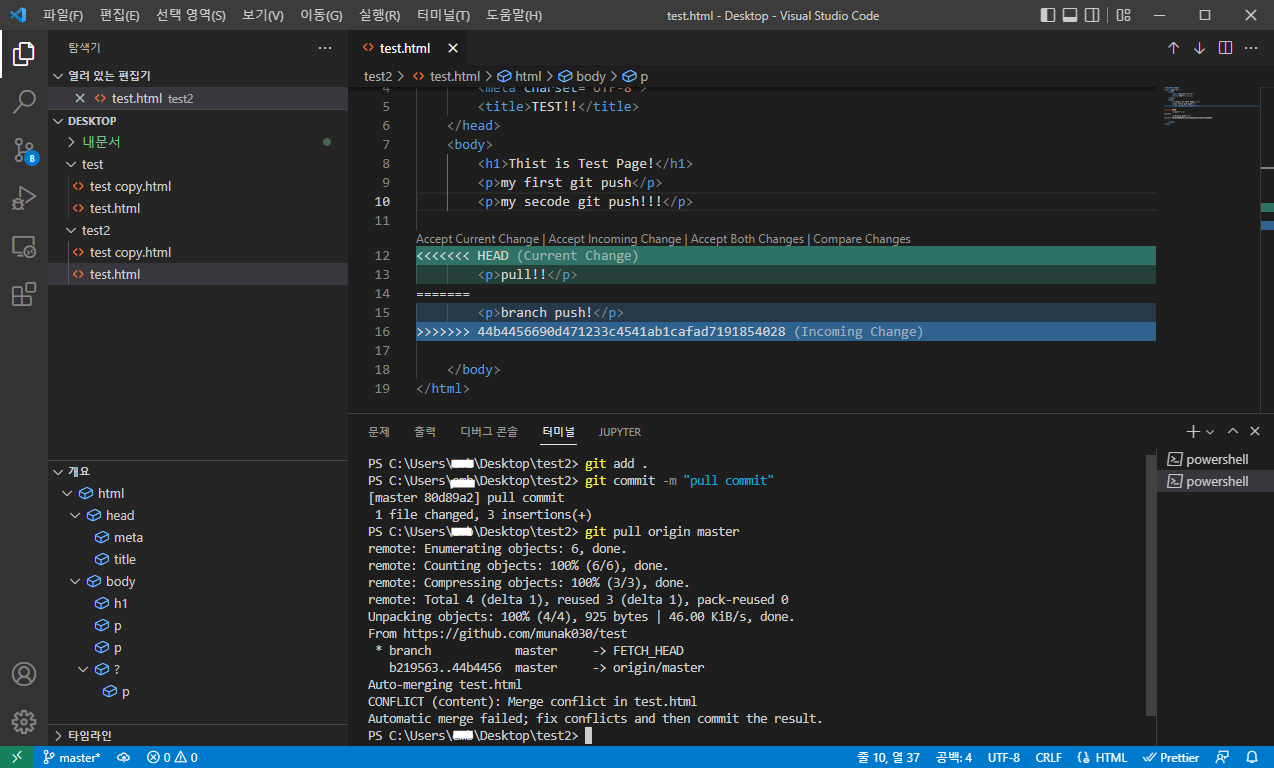1274x768 pixels.
Task: Click Compare Changes link
Action: point(862,239)
